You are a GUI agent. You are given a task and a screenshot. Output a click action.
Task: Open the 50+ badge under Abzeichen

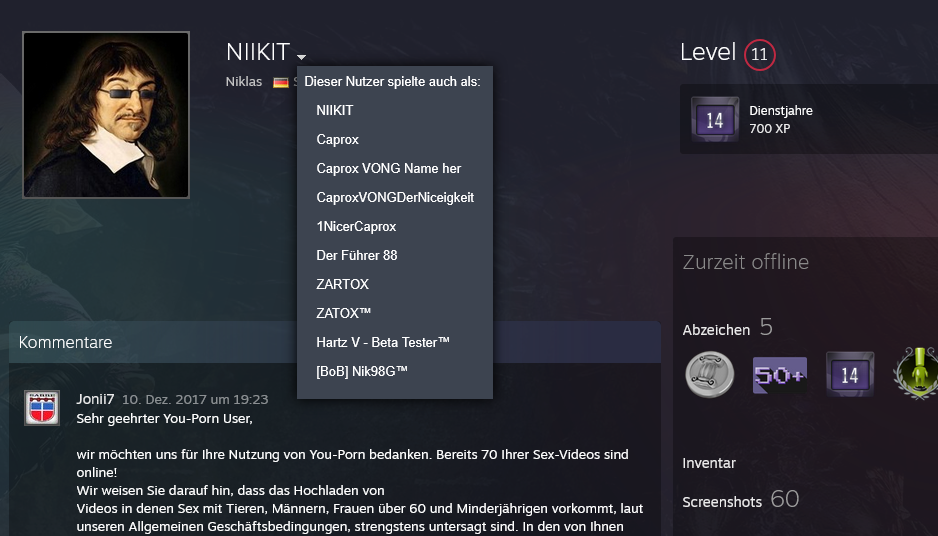[x=779, y=374]
